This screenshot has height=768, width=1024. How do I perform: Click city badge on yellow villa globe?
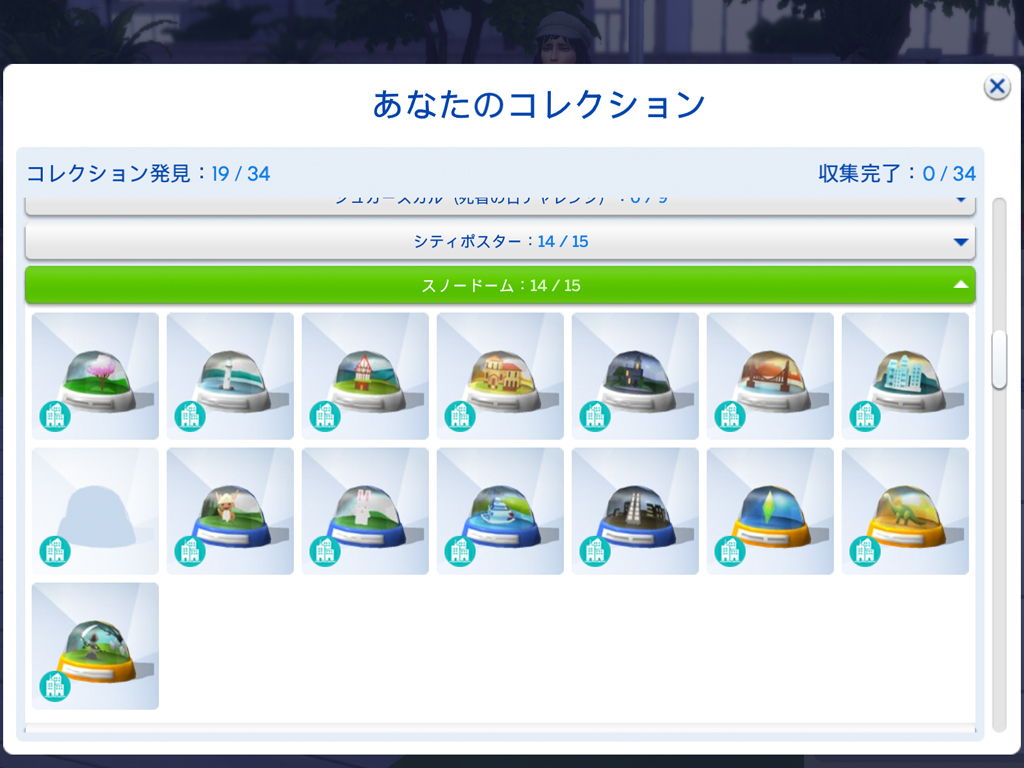[x=460, y=416]
